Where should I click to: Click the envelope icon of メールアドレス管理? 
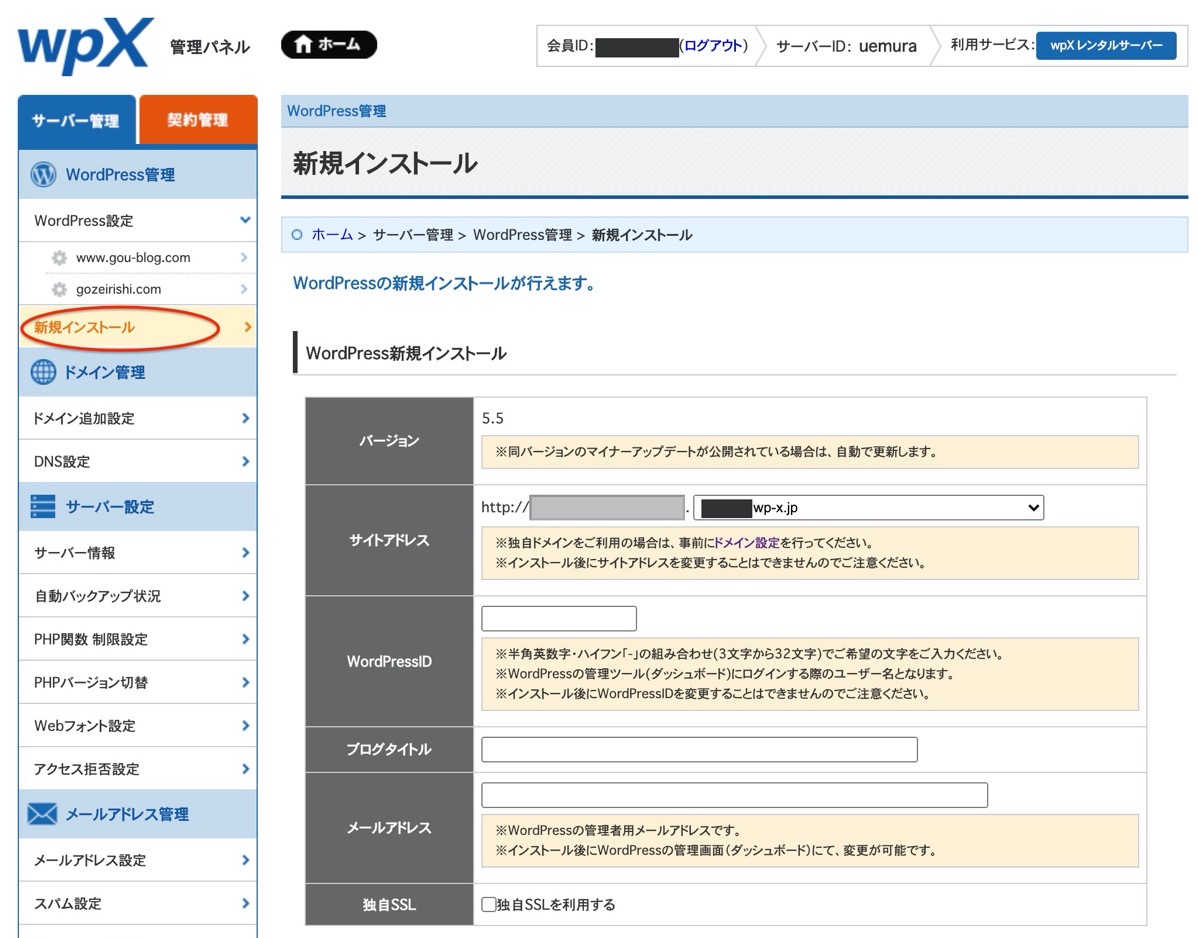[x=42, y=814]
